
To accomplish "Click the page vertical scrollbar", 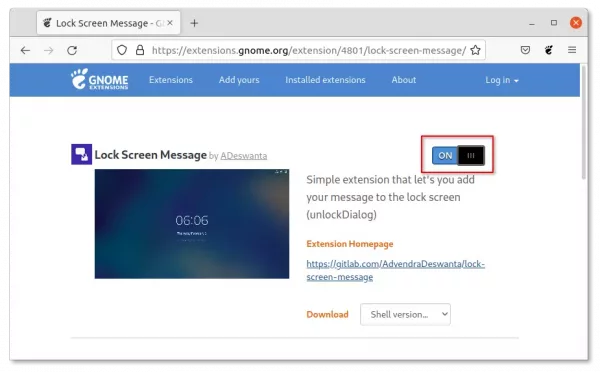I will [x=584, y=122].
